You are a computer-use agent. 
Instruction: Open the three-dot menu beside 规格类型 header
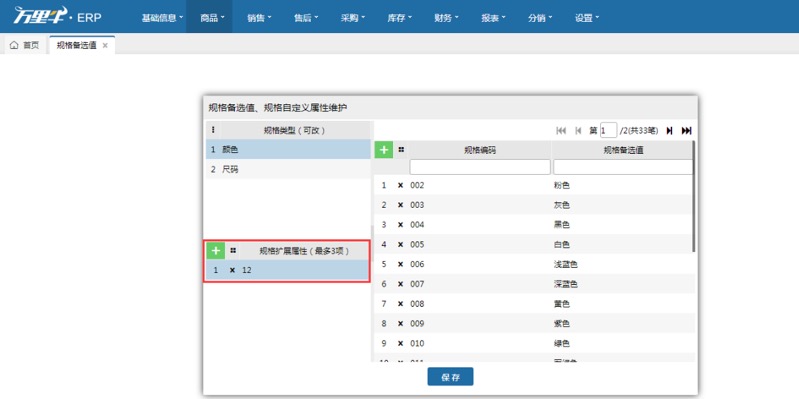[212, 130]
